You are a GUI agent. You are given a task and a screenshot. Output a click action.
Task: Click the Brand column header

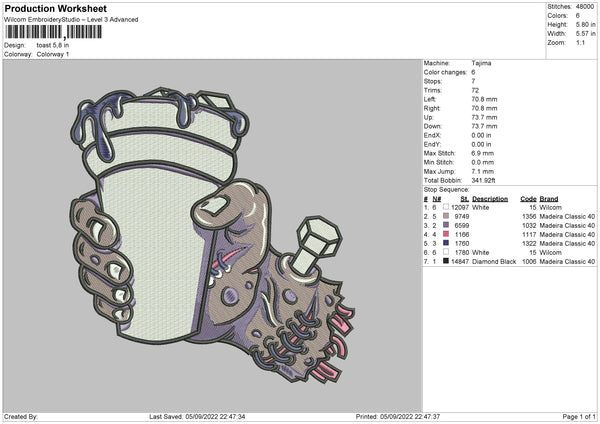point(549,197)
